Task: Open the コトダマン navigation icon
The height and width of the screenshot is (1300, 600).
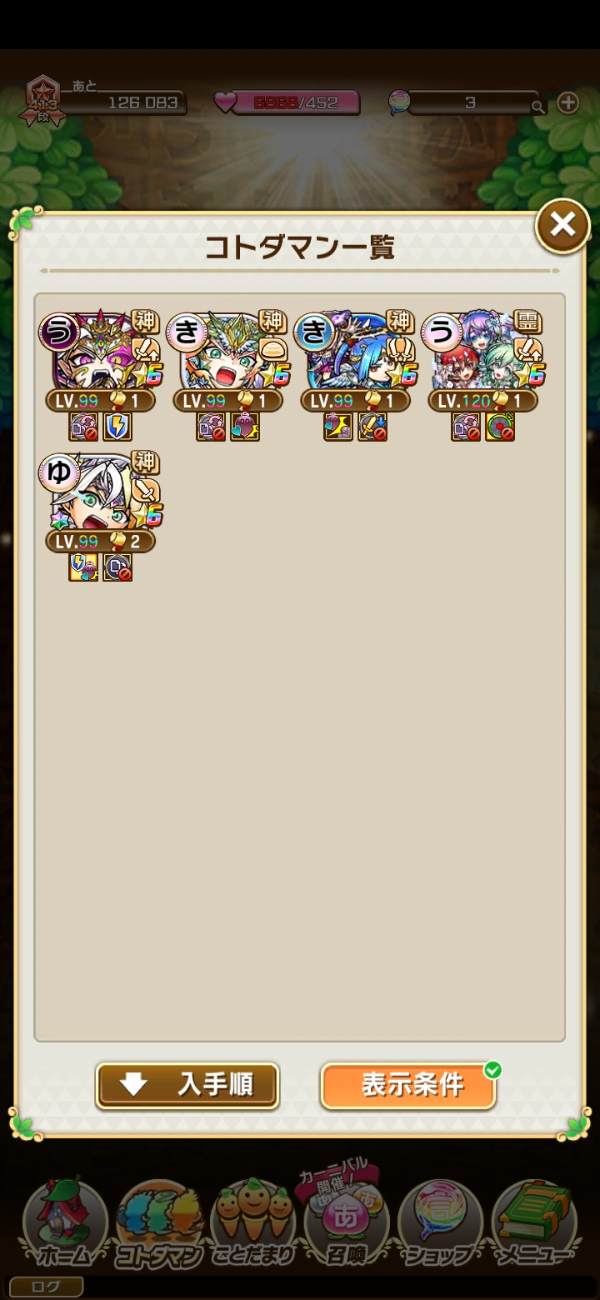Action: click(x=159, y=1225)
